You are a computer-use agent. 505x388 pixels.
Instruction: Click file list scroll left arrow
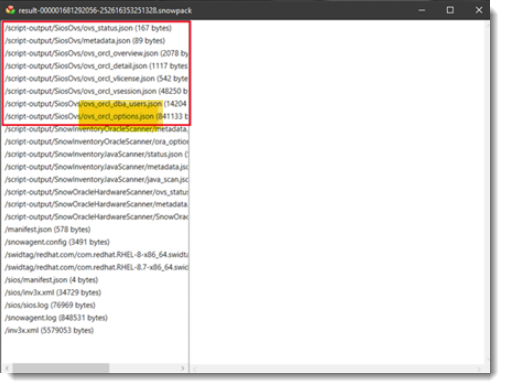(x=7, y=368)
